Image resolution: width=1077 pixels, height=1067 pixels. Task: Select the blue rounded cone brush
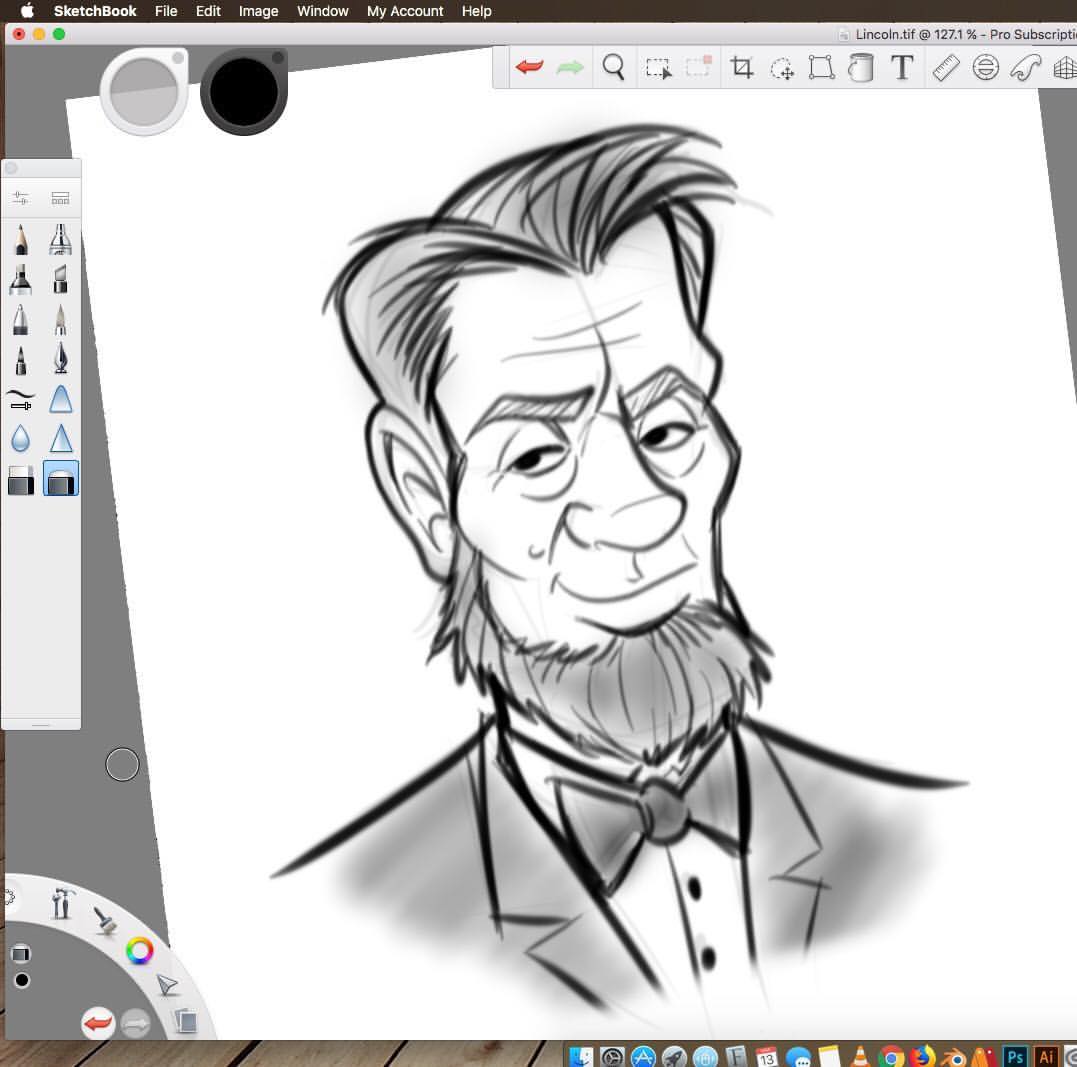(x=60, y=399)
